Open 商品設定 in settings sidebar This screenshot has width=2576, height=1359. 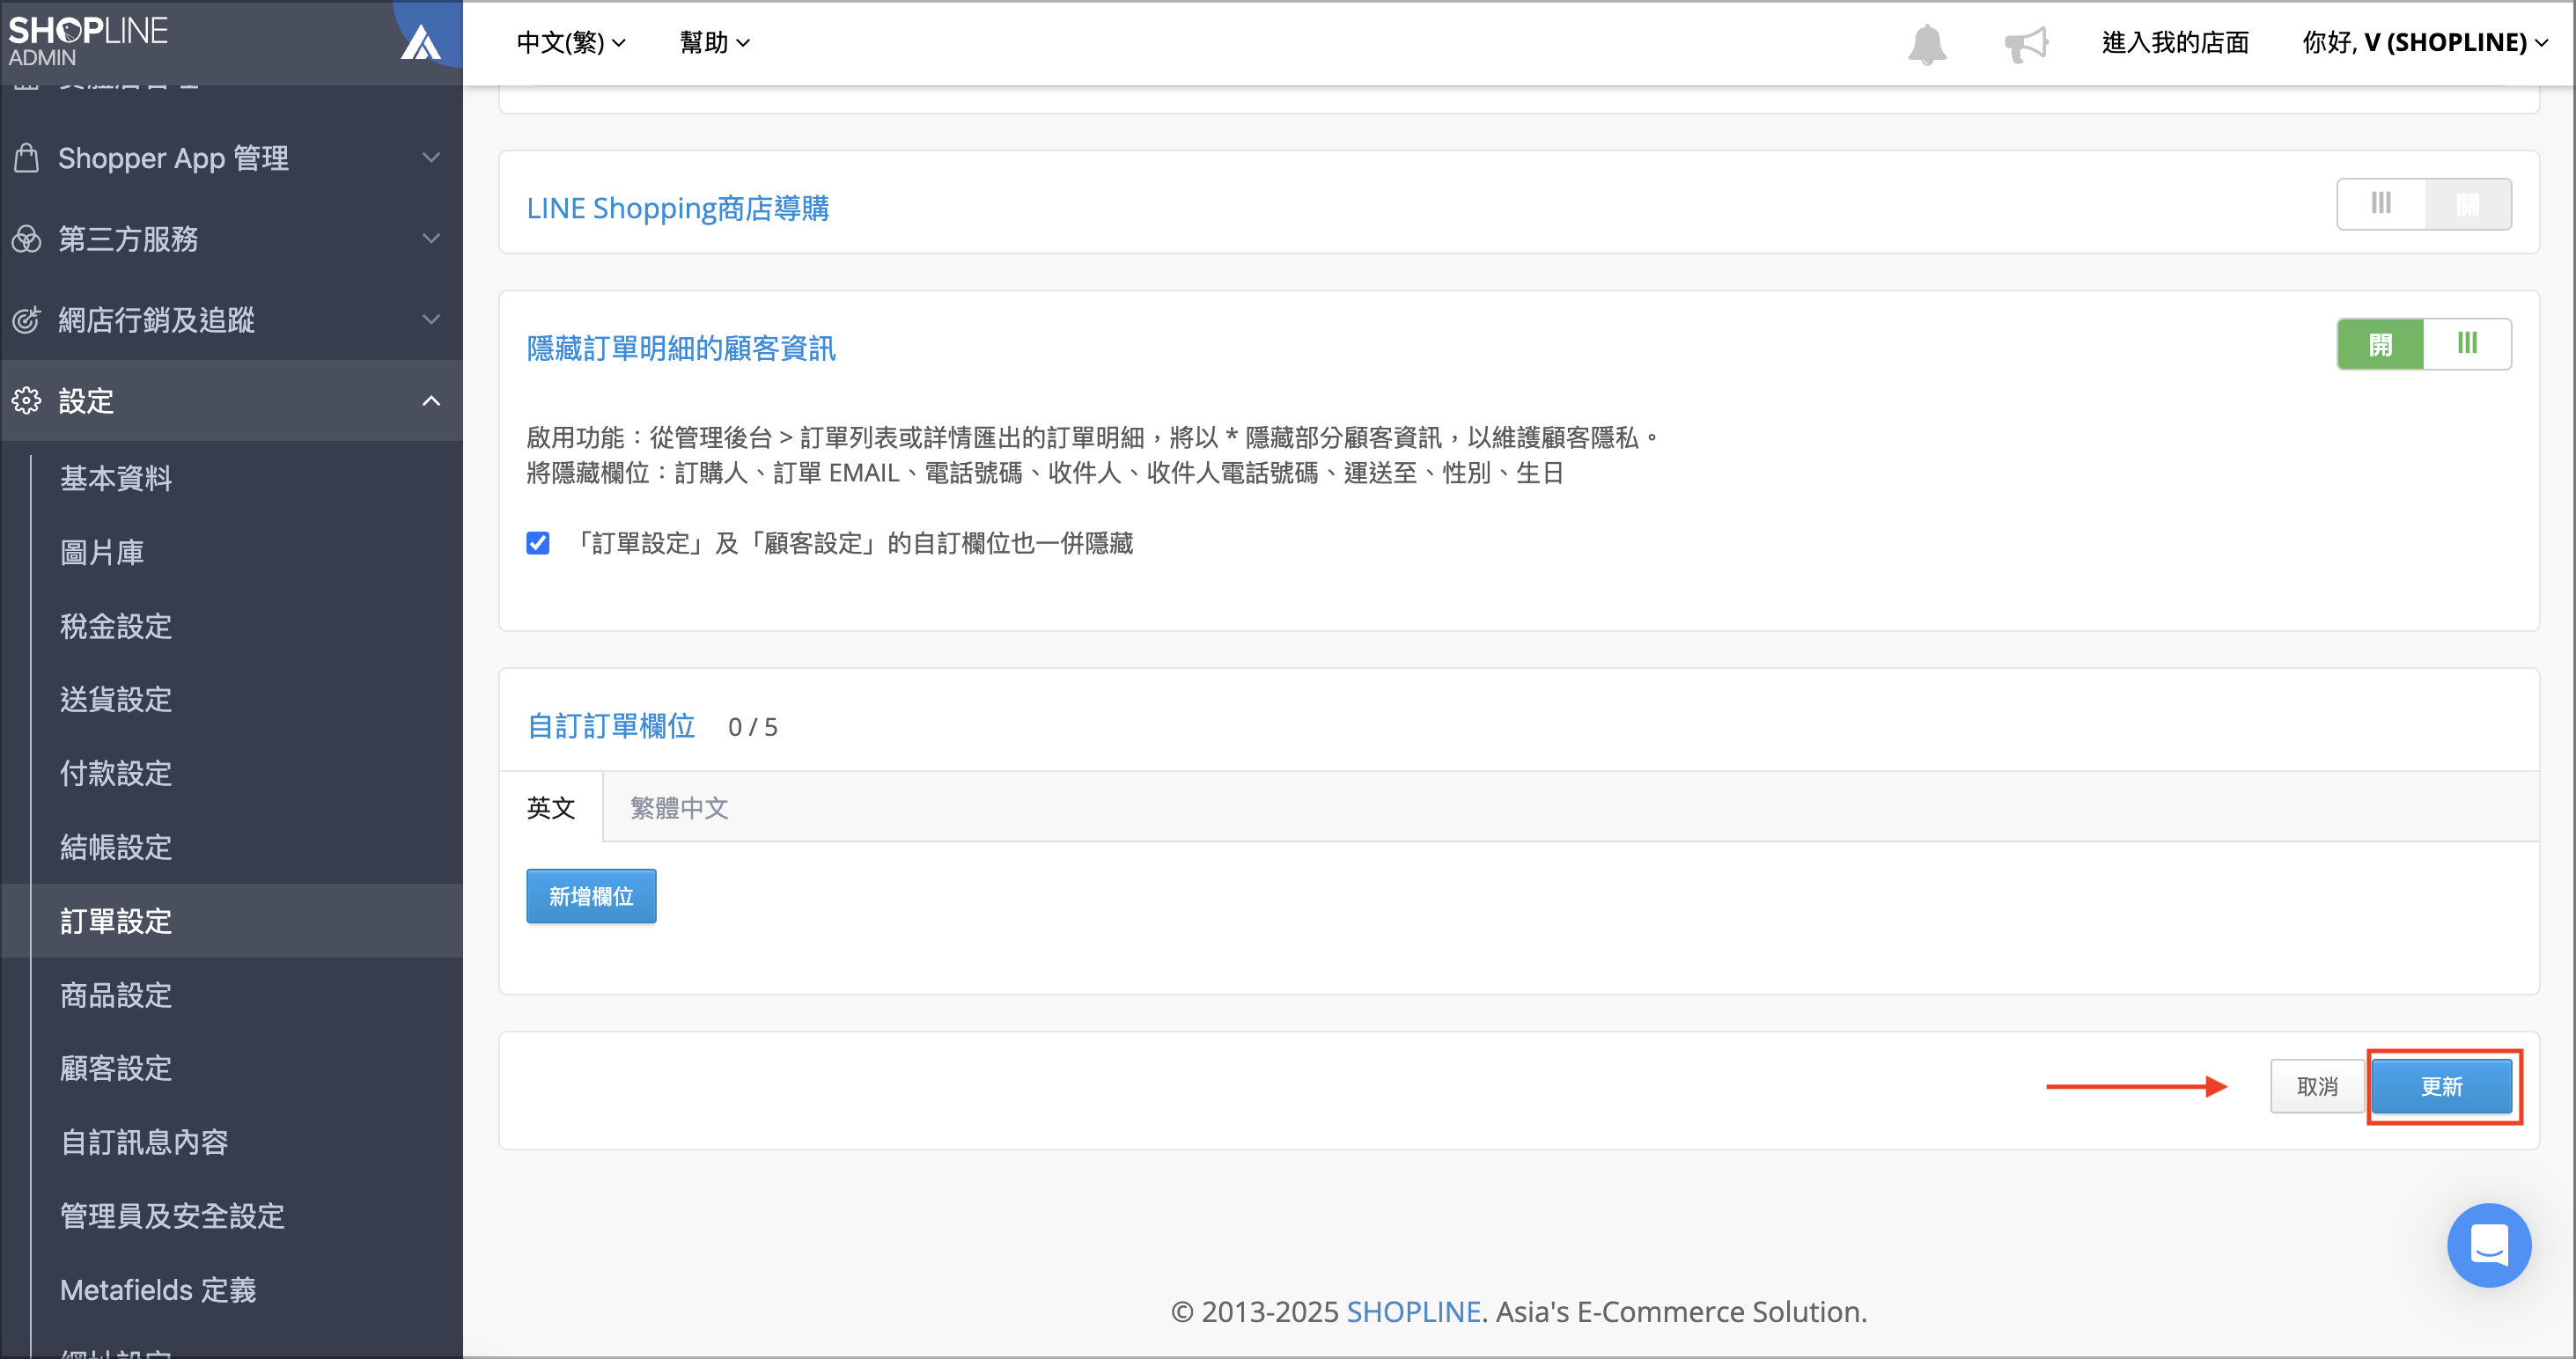coord(116,995)
